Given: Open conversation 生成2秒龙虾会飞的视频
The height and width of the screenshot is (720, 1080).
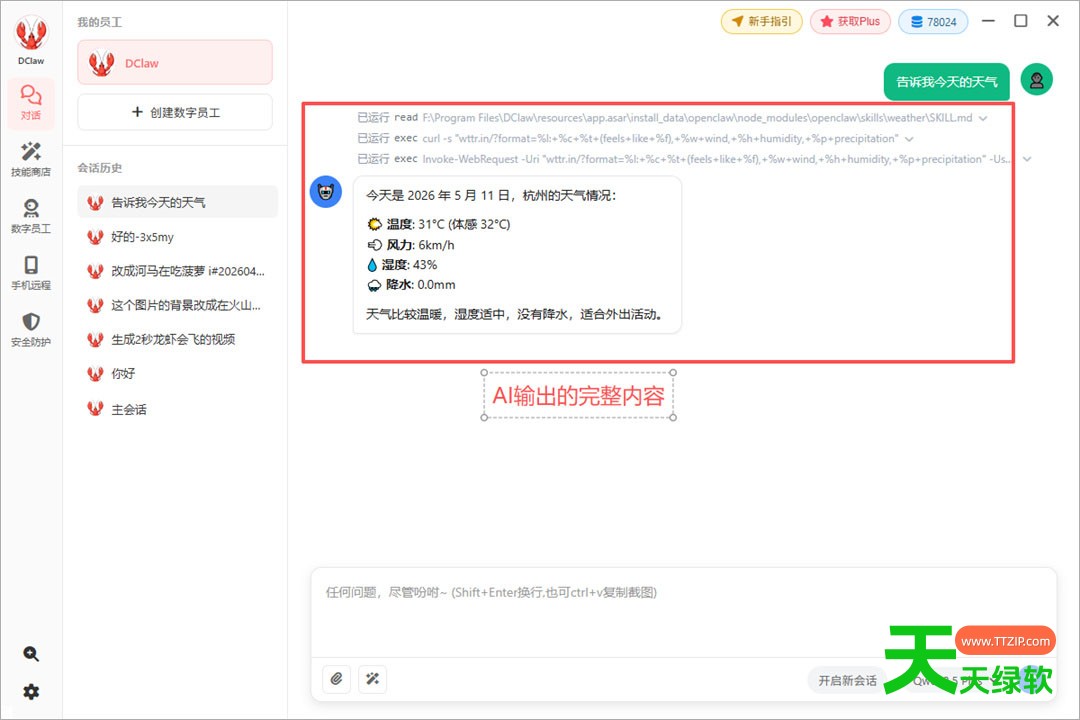Looking at the screenshot, I should (x=178, y=339).
